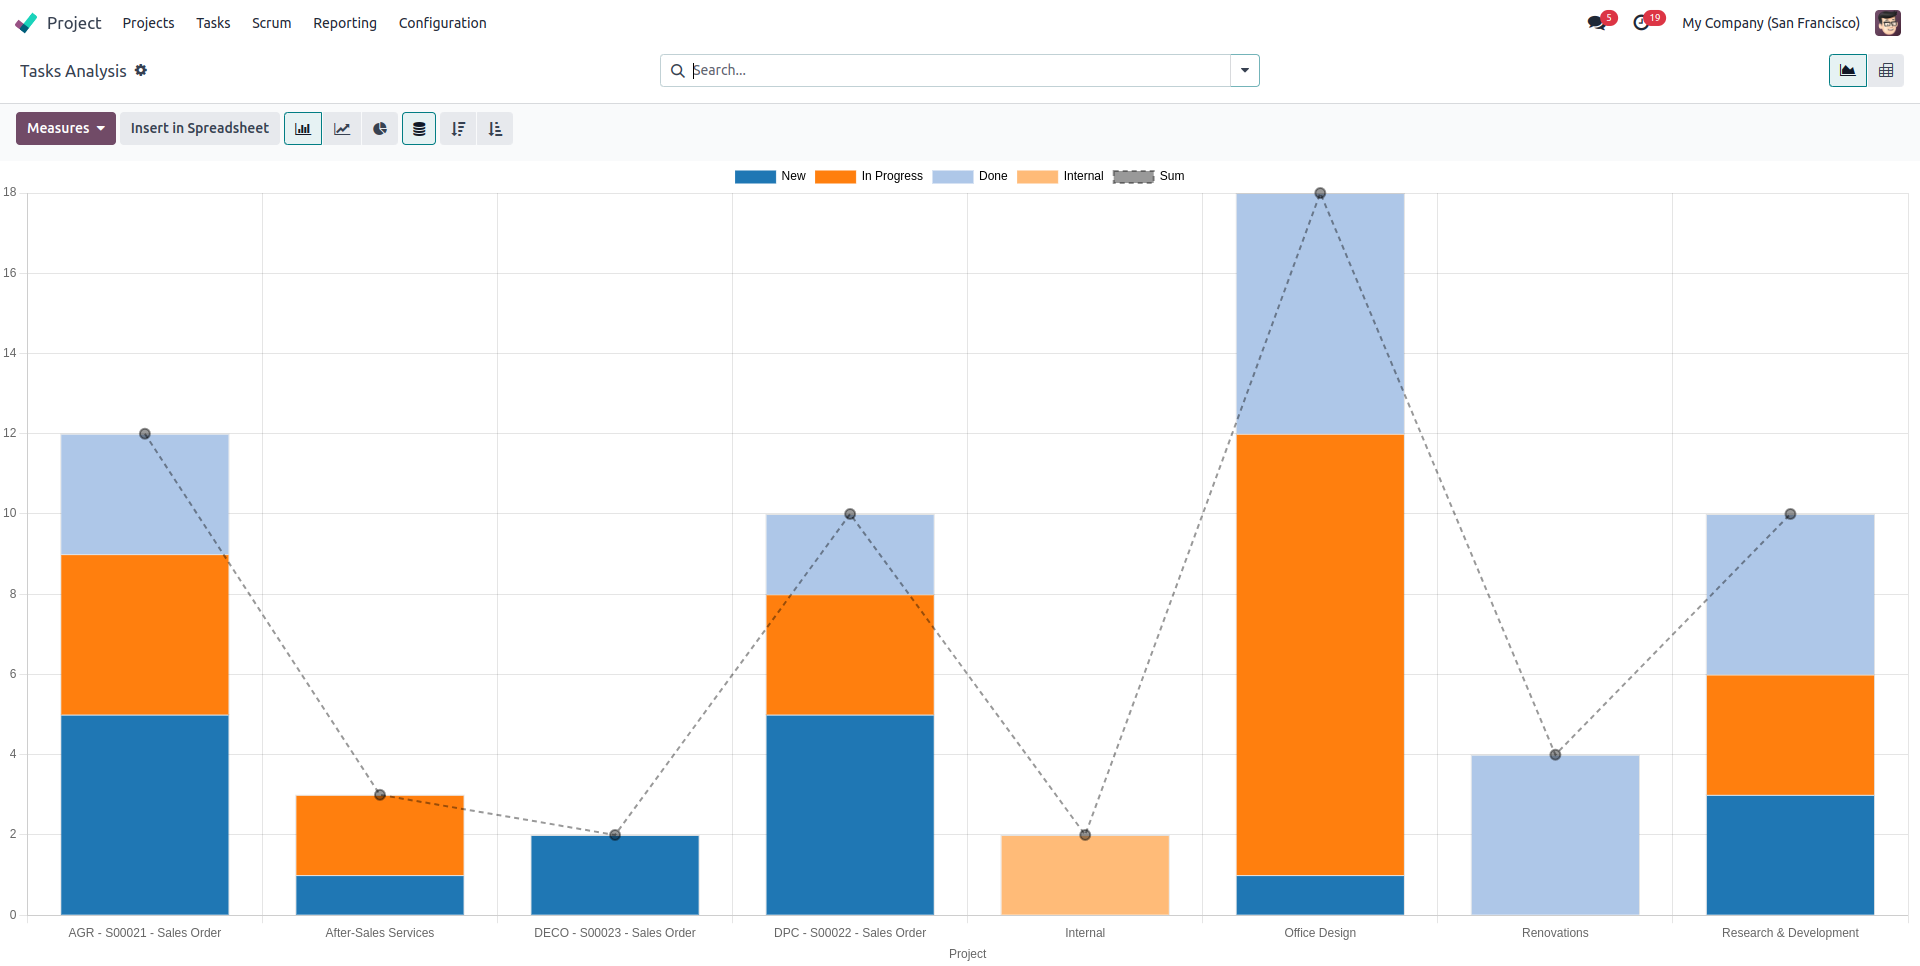The width and height of the screenshot is (1920, 966).
Task: Open the Tasks Analysis settings gear
Action: pos(141,70)
